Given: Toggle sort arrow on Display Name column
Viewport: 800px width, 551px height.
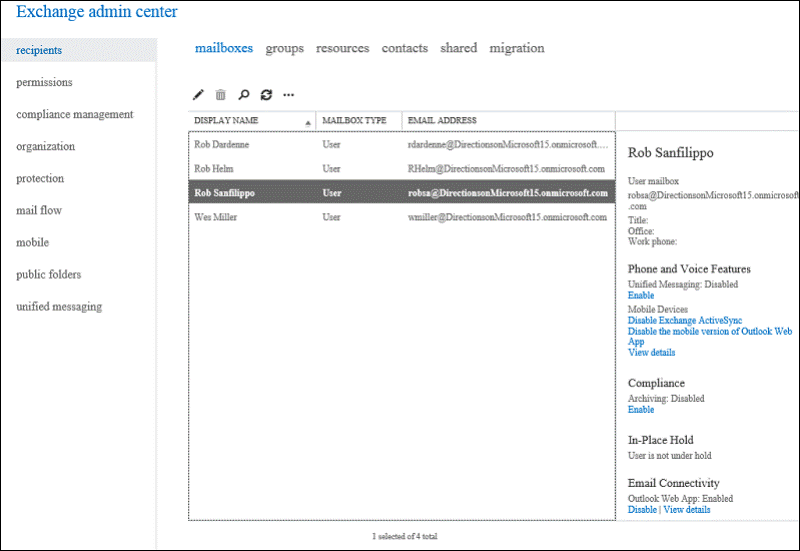Looking at the screenshot, I should coord(308,123).
